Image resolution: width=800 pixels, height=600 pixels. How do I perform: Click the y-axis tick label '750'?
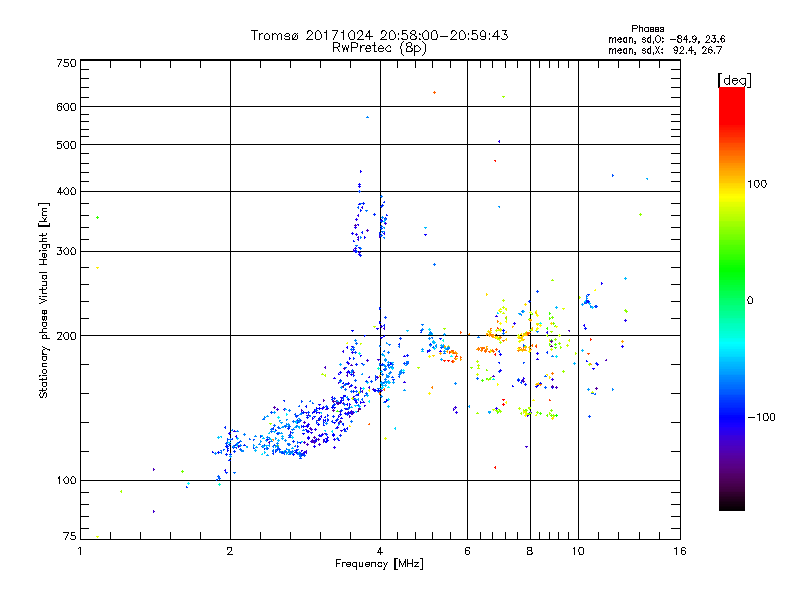66,63
